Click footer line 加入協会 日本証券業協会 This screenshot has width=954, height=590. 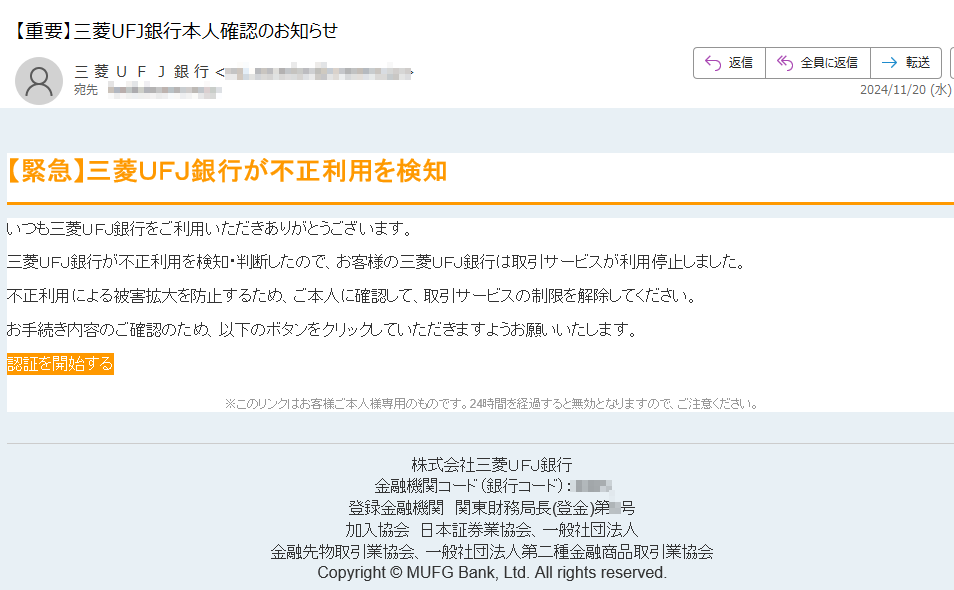tap(492, 530)
